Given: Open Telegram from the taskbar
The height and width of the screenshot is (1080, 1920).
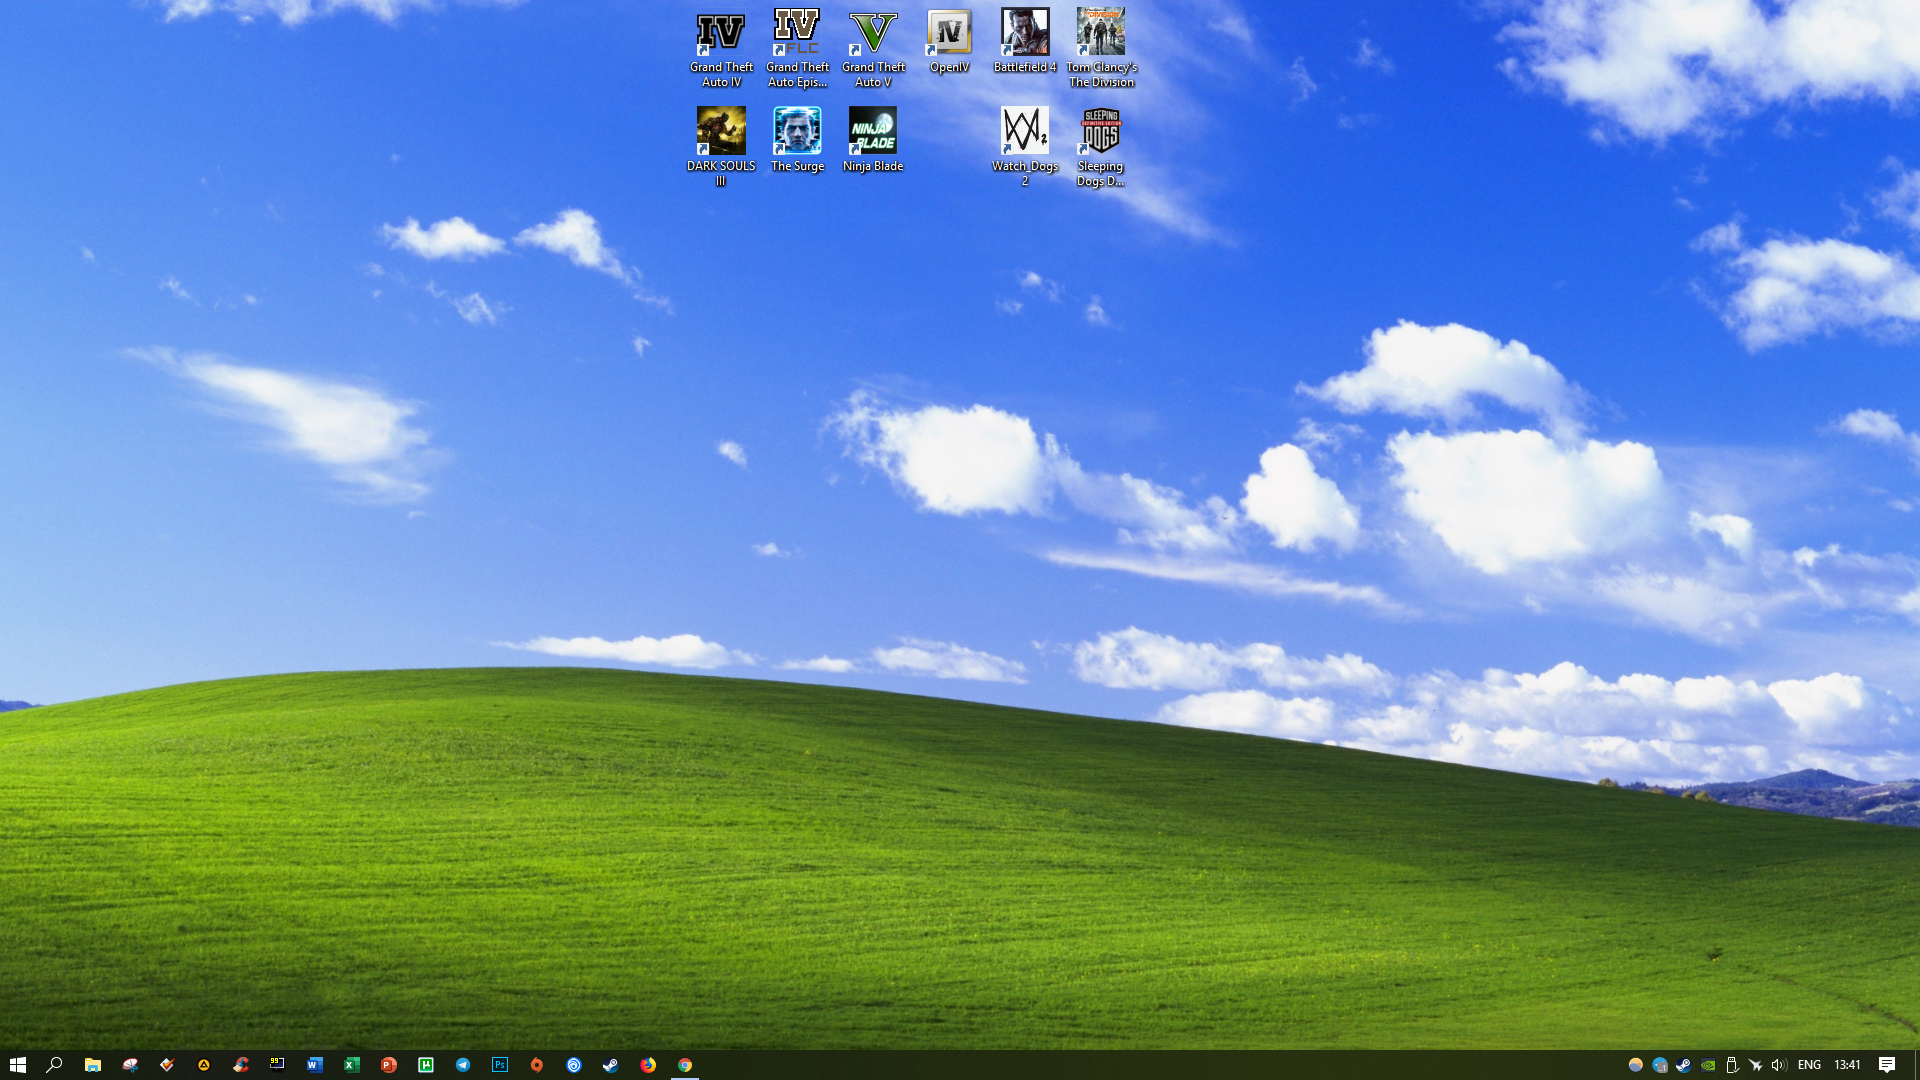Looking at the screenshot, I should (463, 1065).
